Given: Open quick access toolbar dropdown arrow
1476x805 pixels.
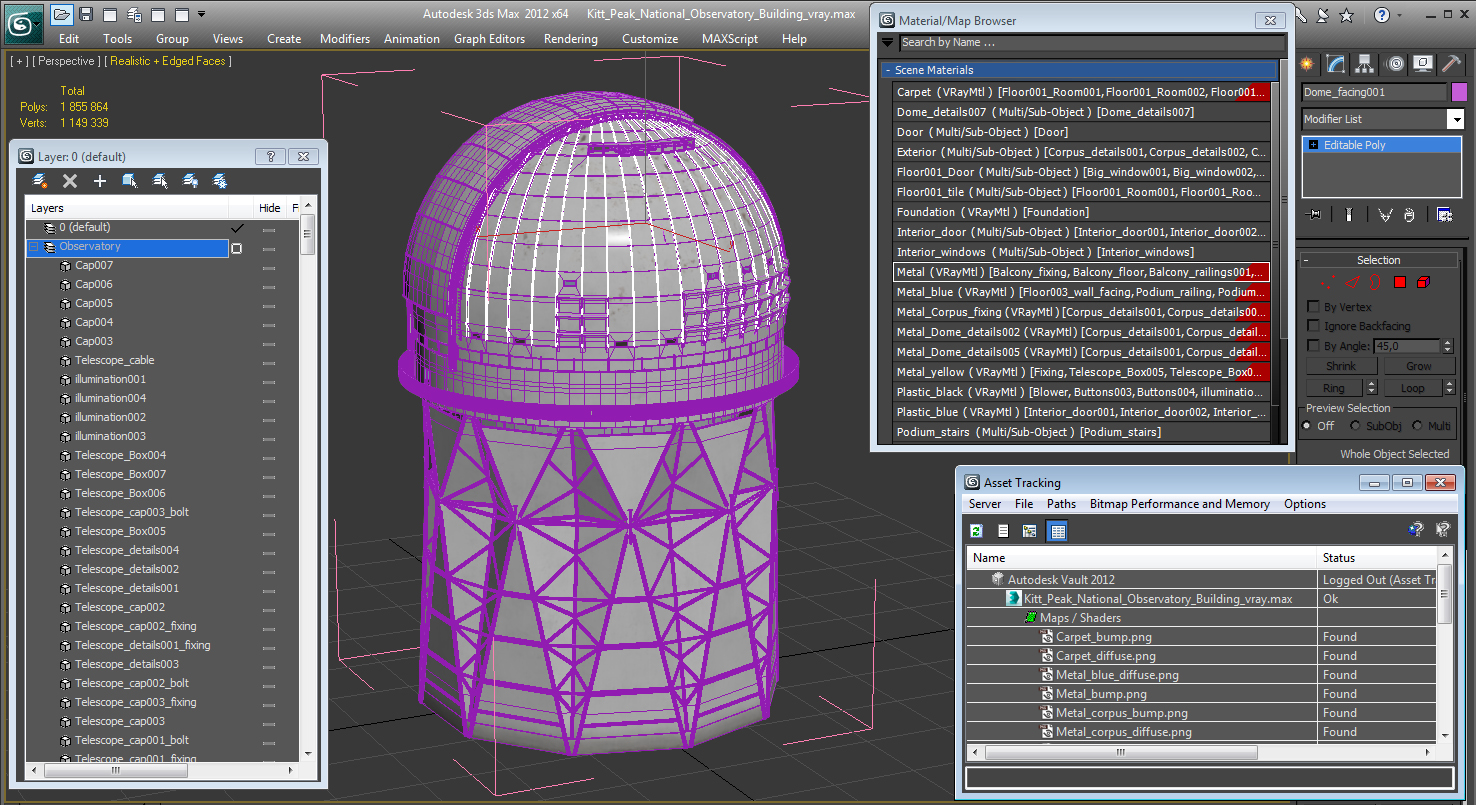Looking at the screenshot, I should 202,14.
